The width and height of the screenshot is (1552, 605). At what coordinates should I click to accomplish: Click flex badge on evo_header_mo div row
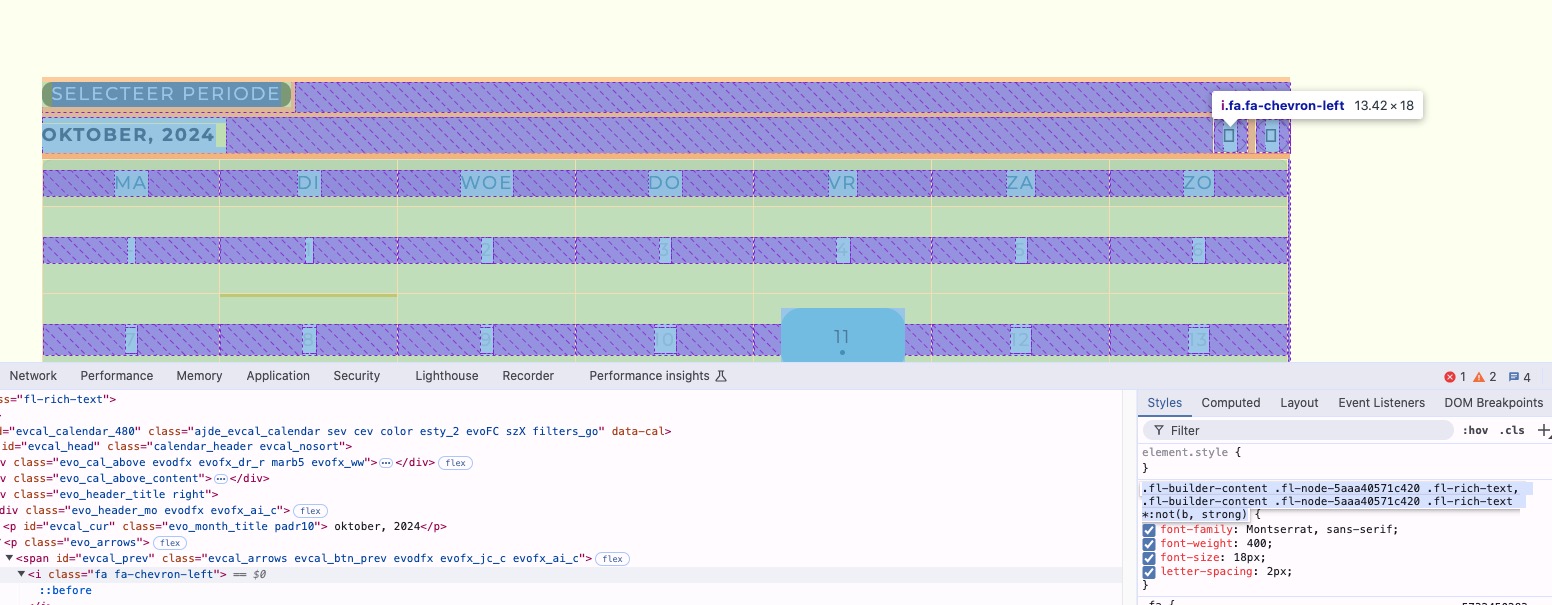pyautogui.click(x=310, y=511)
